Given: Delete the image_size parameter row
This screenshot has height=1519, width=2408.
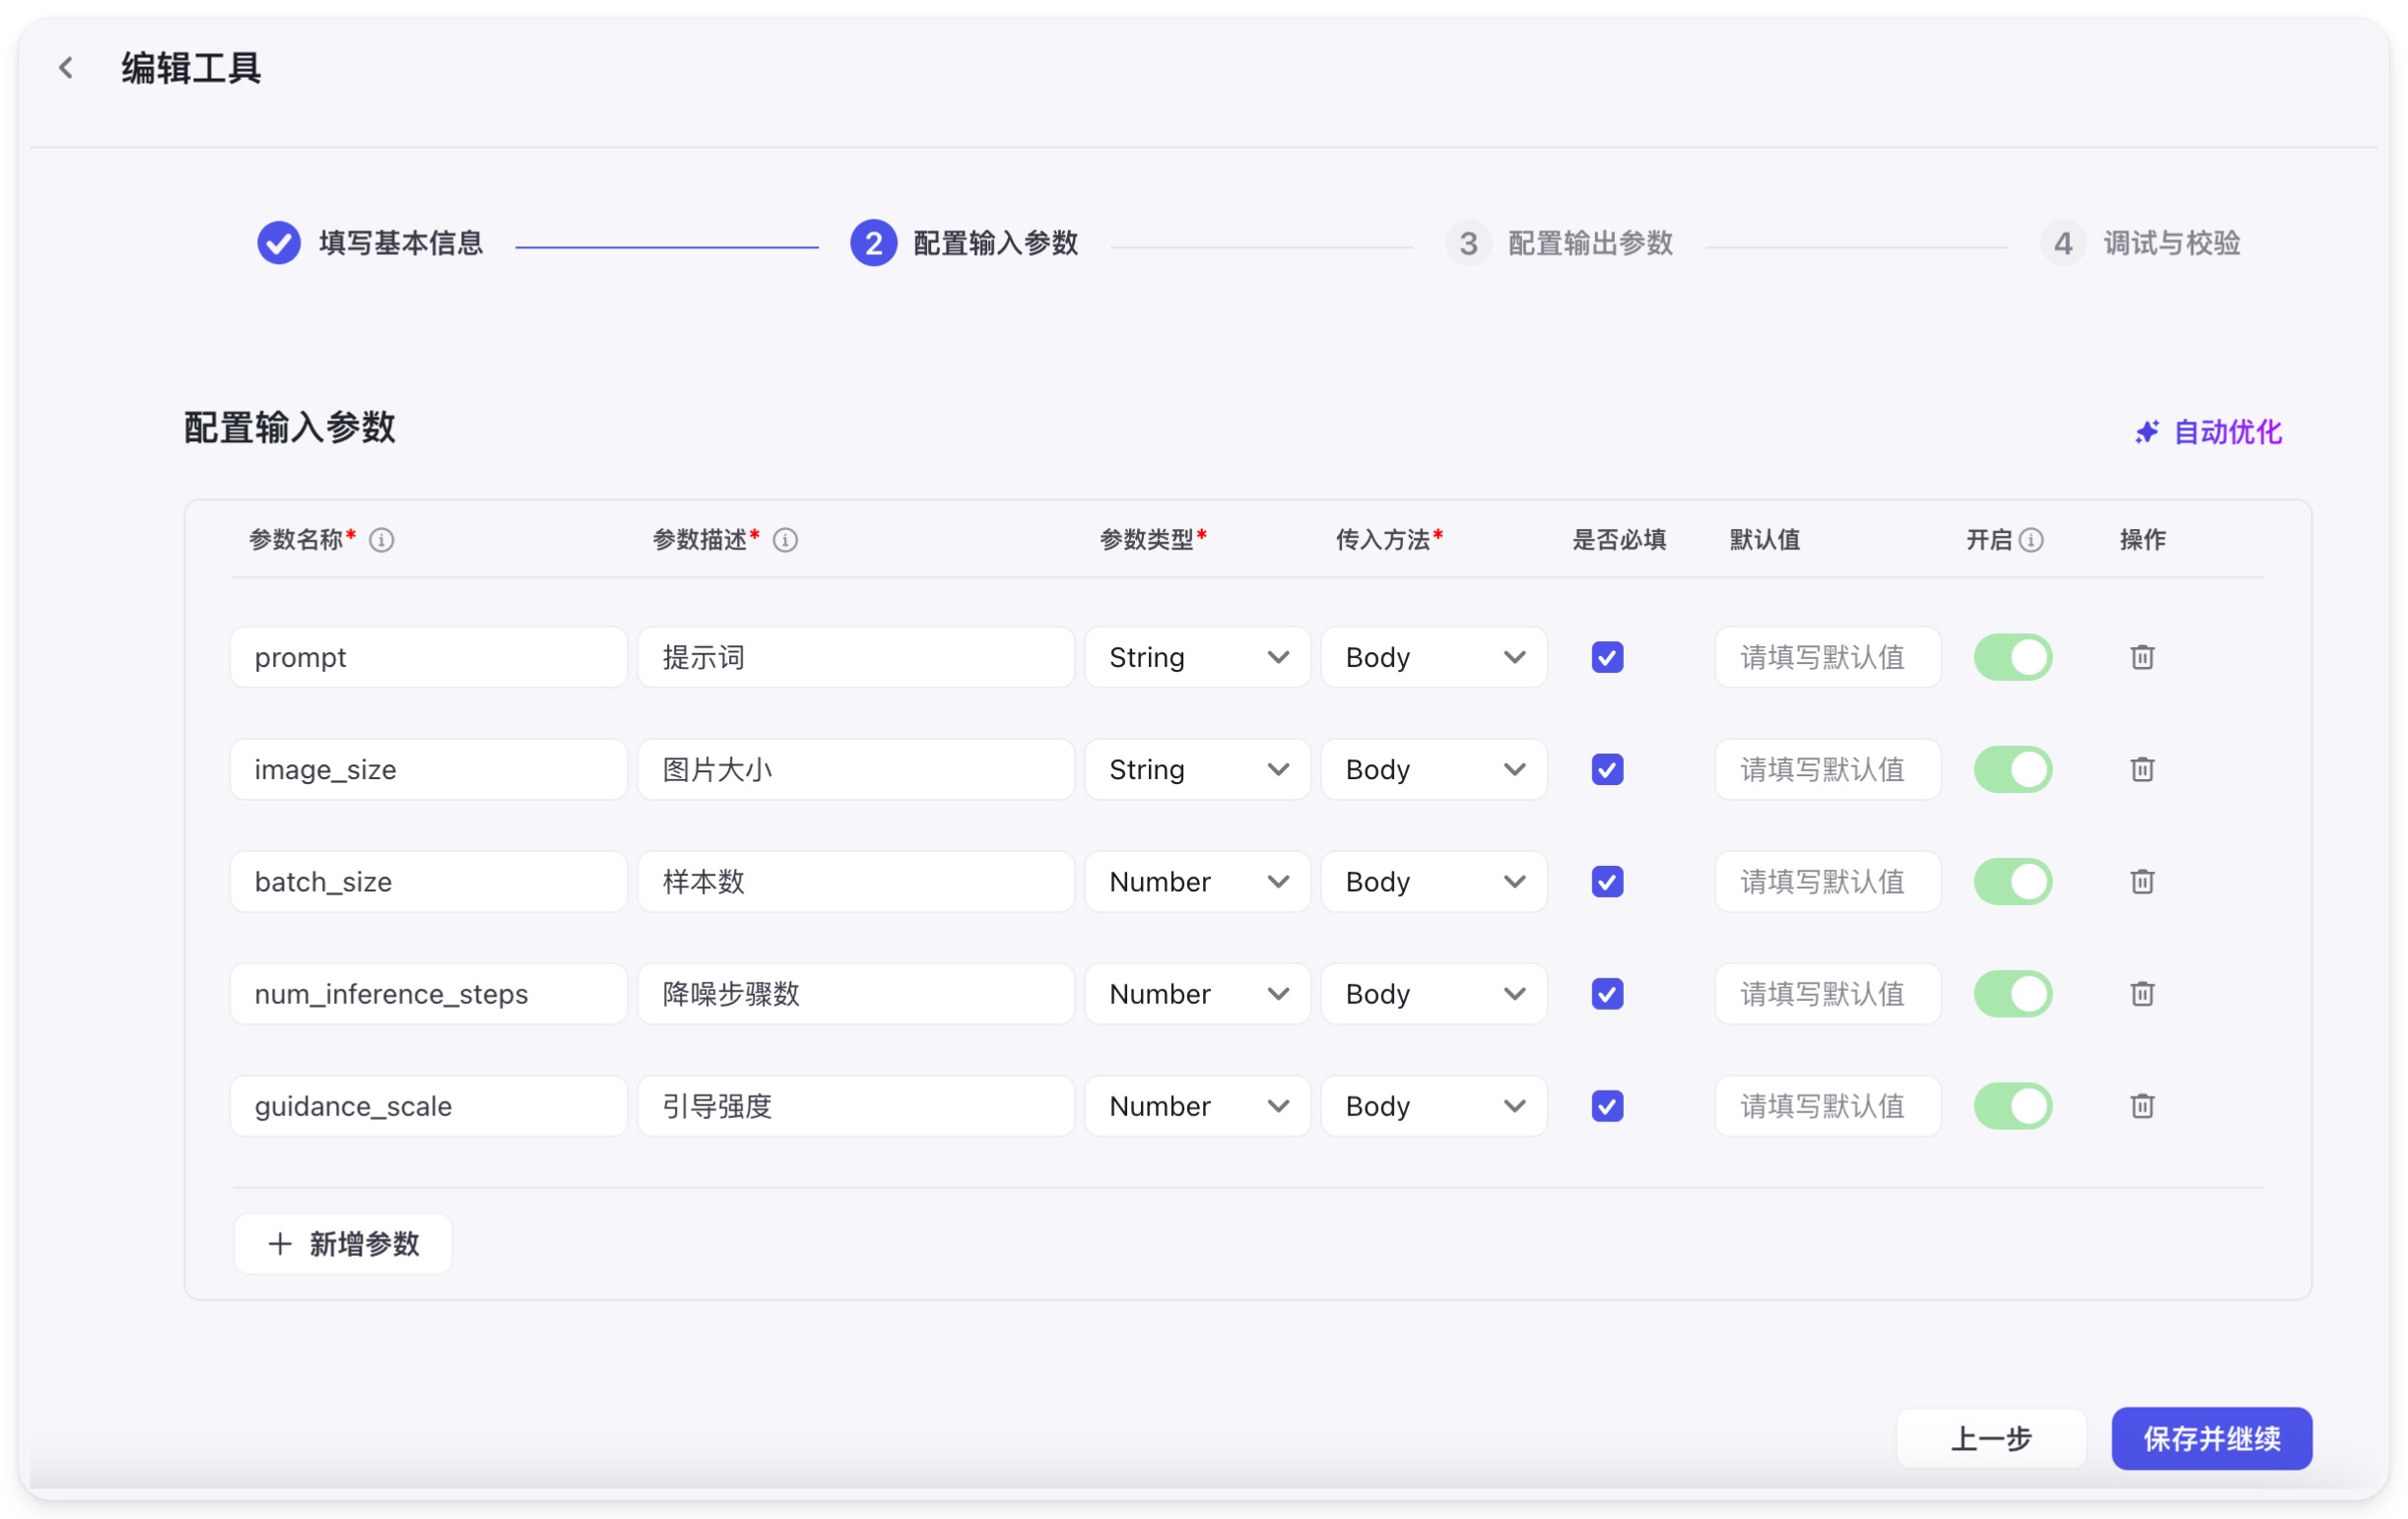Looking at the screenshot, I should [2141, 769].
